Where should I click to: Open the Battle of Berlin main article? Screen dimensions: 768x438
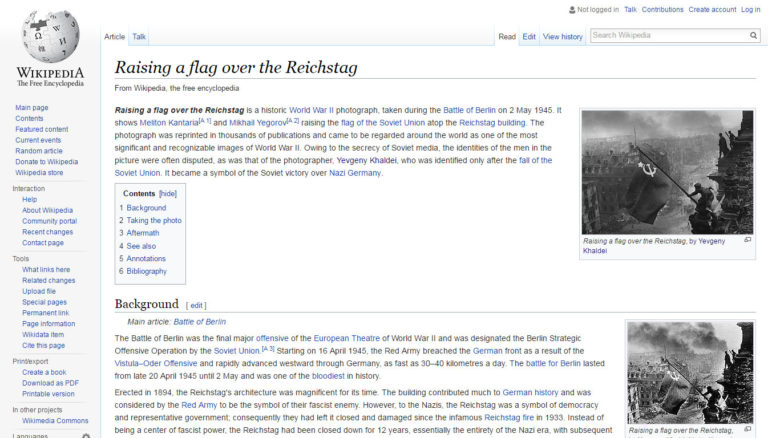200,322
